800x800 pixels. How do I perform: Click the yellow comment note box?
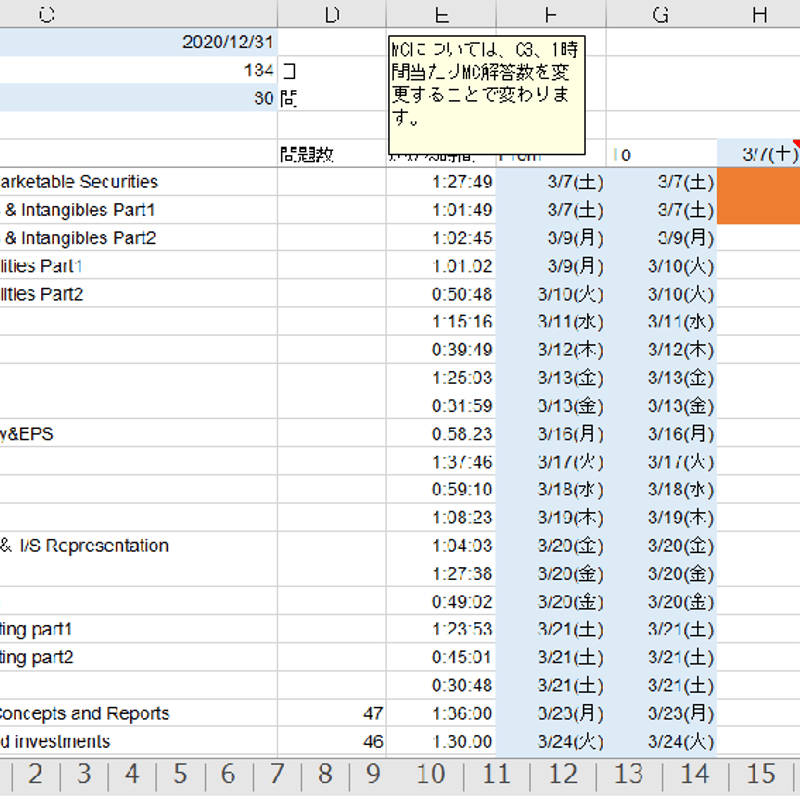tap(487, 95)
